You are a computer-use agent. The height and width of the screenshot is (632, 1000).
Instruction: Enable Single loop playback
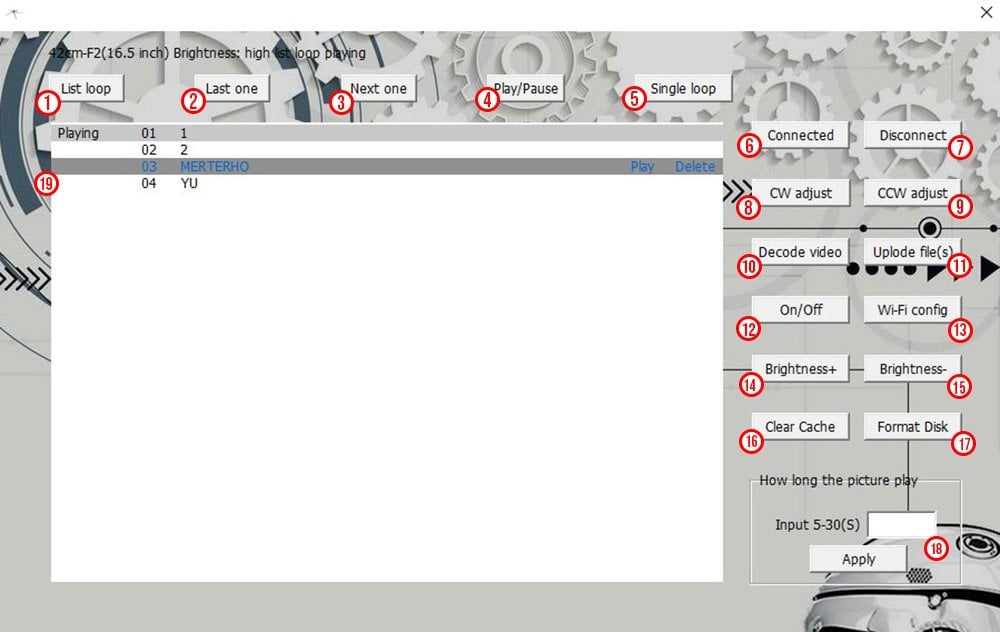pos(683,88)
